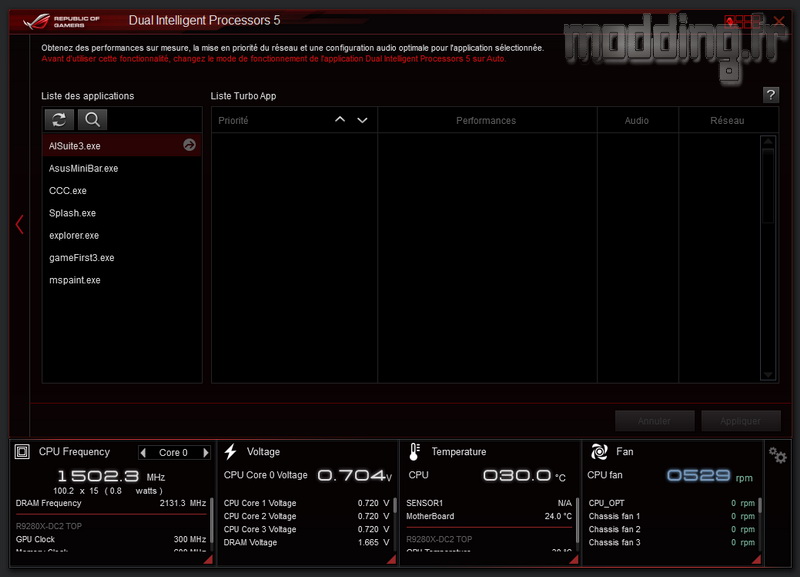The width and height of the screenshot is (800, 577).
Task: Click the CPU Core 1 Voltage row
Action: pos(306,503)
